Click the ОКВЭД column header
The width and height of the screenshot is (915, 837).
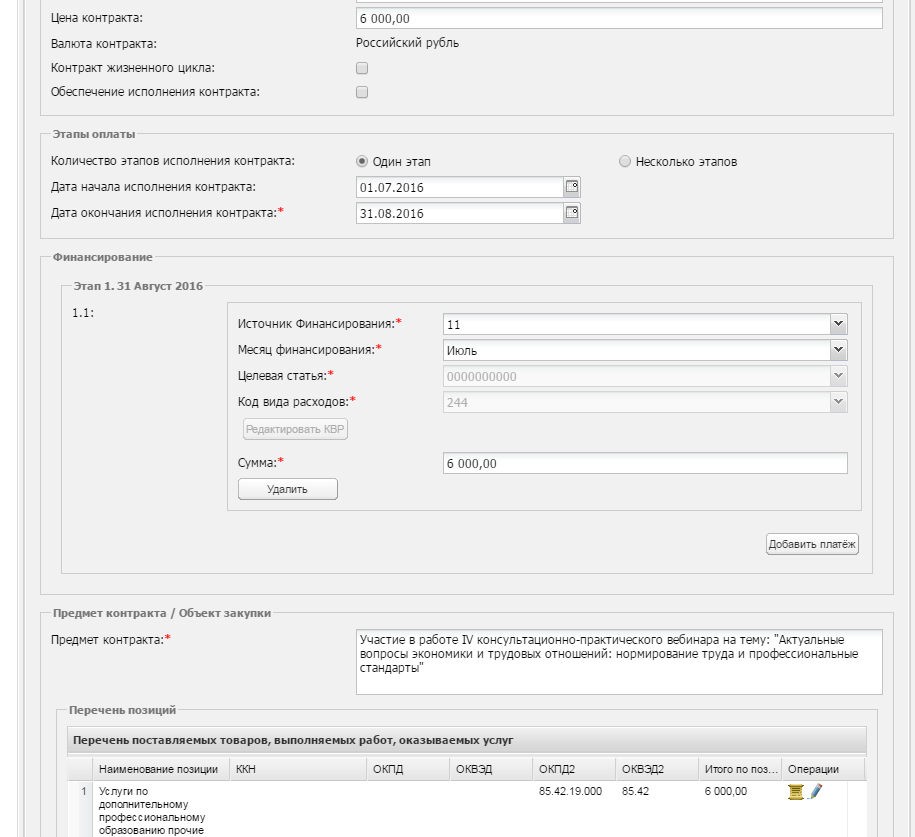pyautogui.click(x=491, y=769)
